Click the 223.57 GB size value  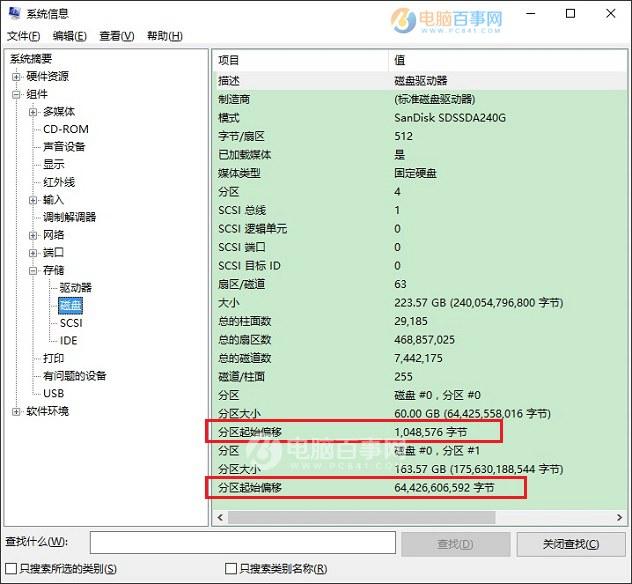coord(479,303)
